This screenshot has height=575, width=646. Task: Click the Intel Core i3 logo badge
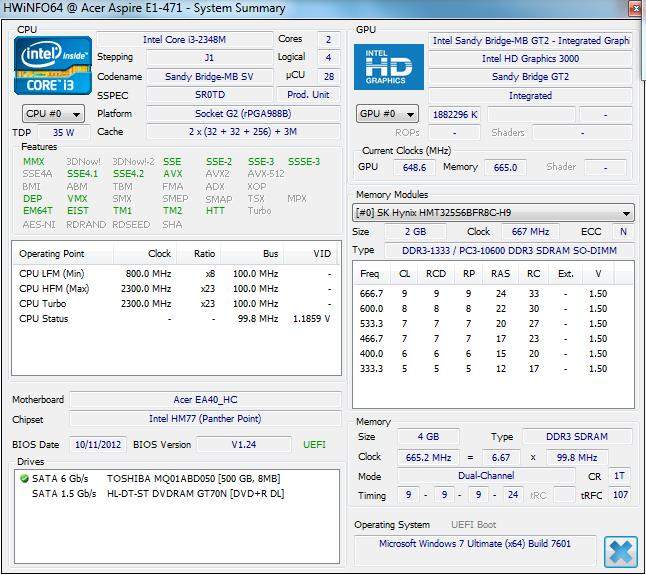(53, 65)
